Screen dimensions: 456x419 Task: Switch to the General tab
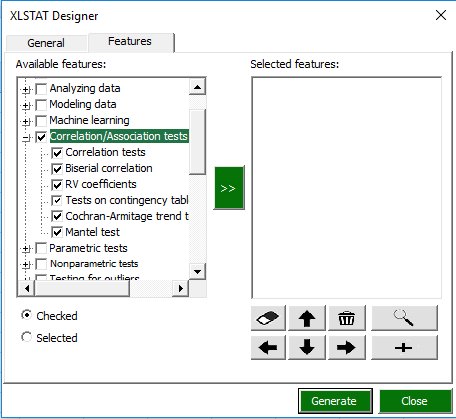pos(46,43)
